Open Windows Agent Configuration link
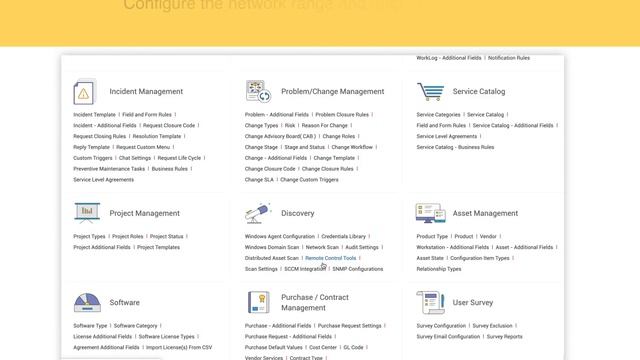 (280, 236)
